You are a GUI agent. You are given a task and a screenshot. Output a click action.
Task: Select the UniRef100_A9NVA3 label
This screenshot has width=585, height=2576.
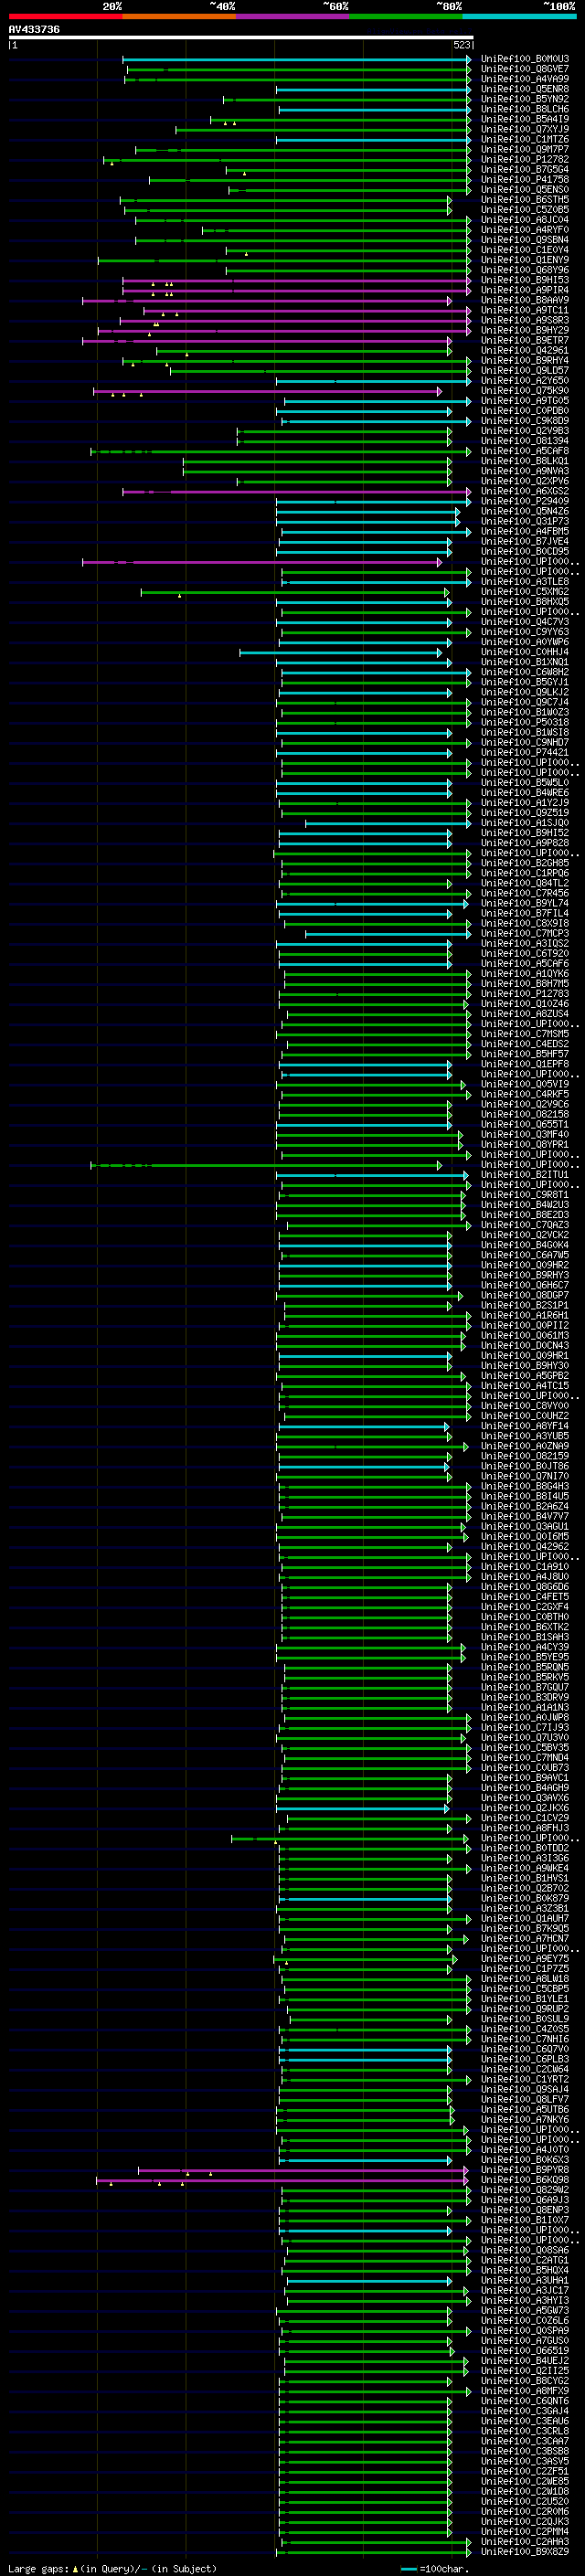click(524, 471)
